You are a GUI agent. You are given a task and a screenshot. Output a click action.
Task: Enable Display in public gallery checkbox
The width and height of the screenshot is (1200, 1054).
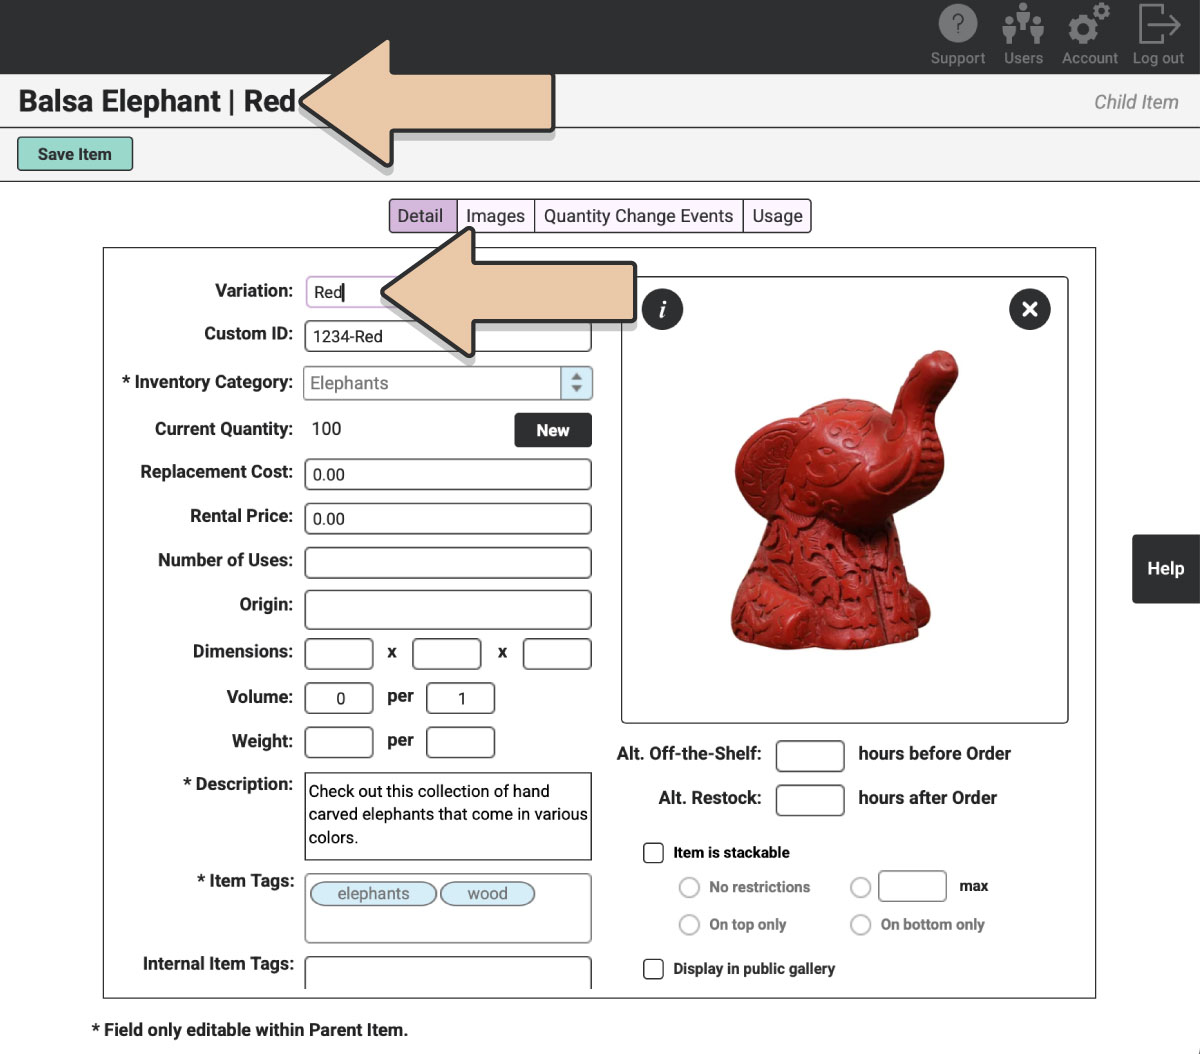pyautogui.click(x=654, y=969)
